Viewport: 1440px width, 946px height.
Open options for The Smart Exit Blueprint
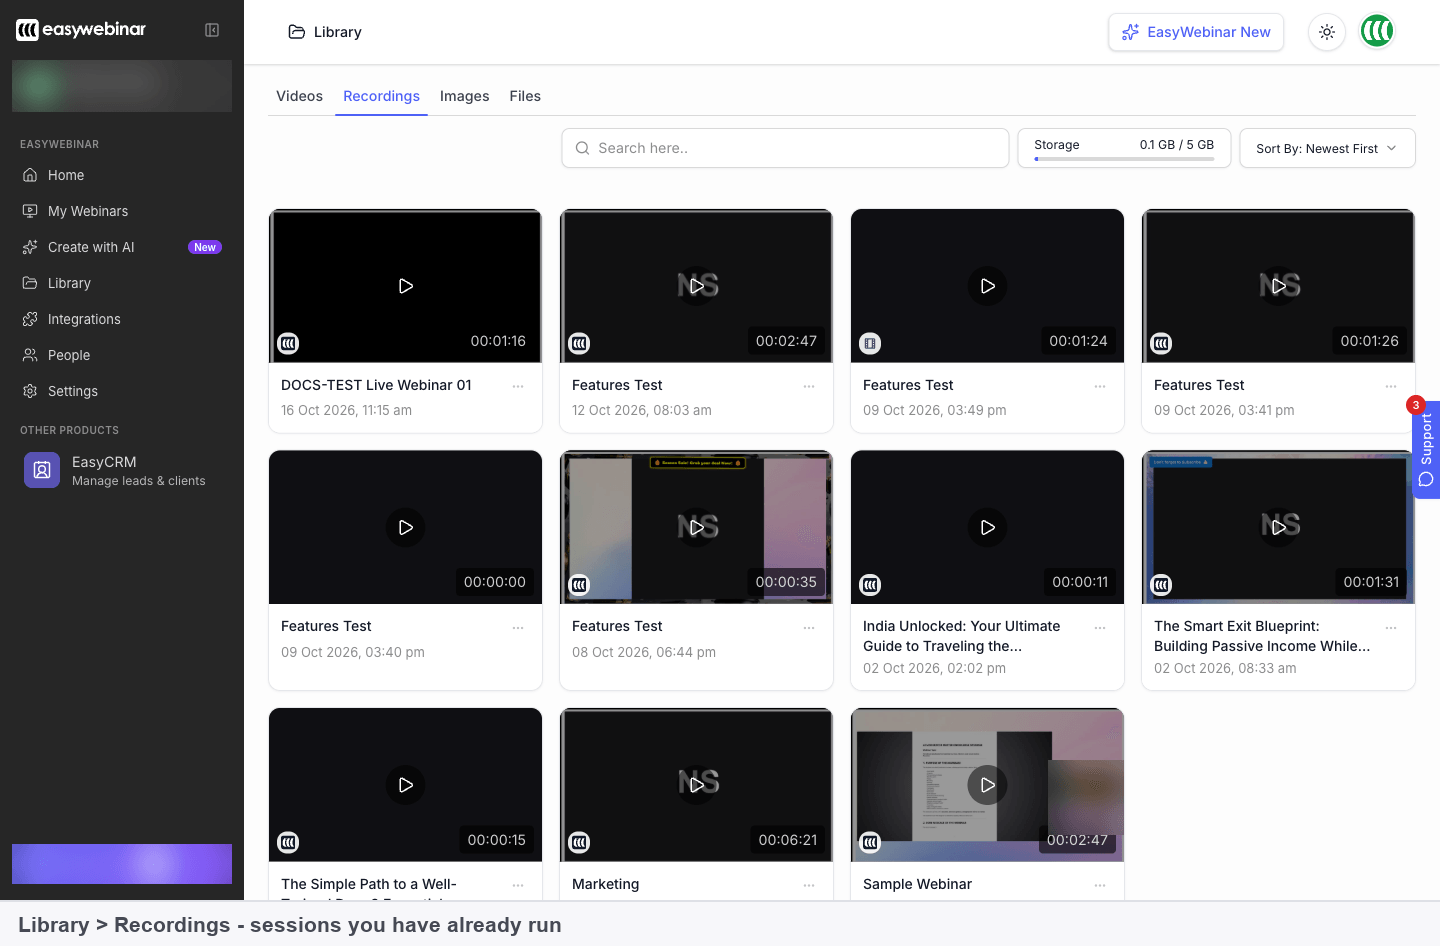coord(1391,627)
